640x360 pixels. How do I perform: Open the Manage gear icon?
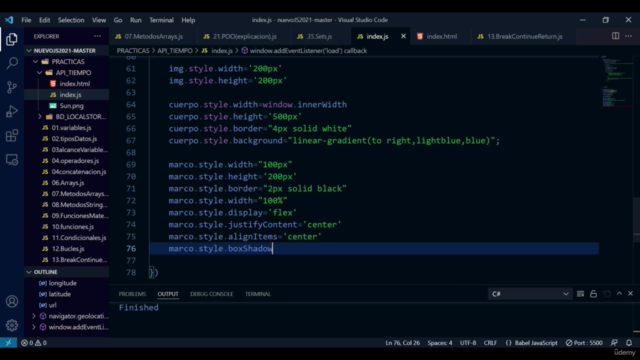coord(12,325)
